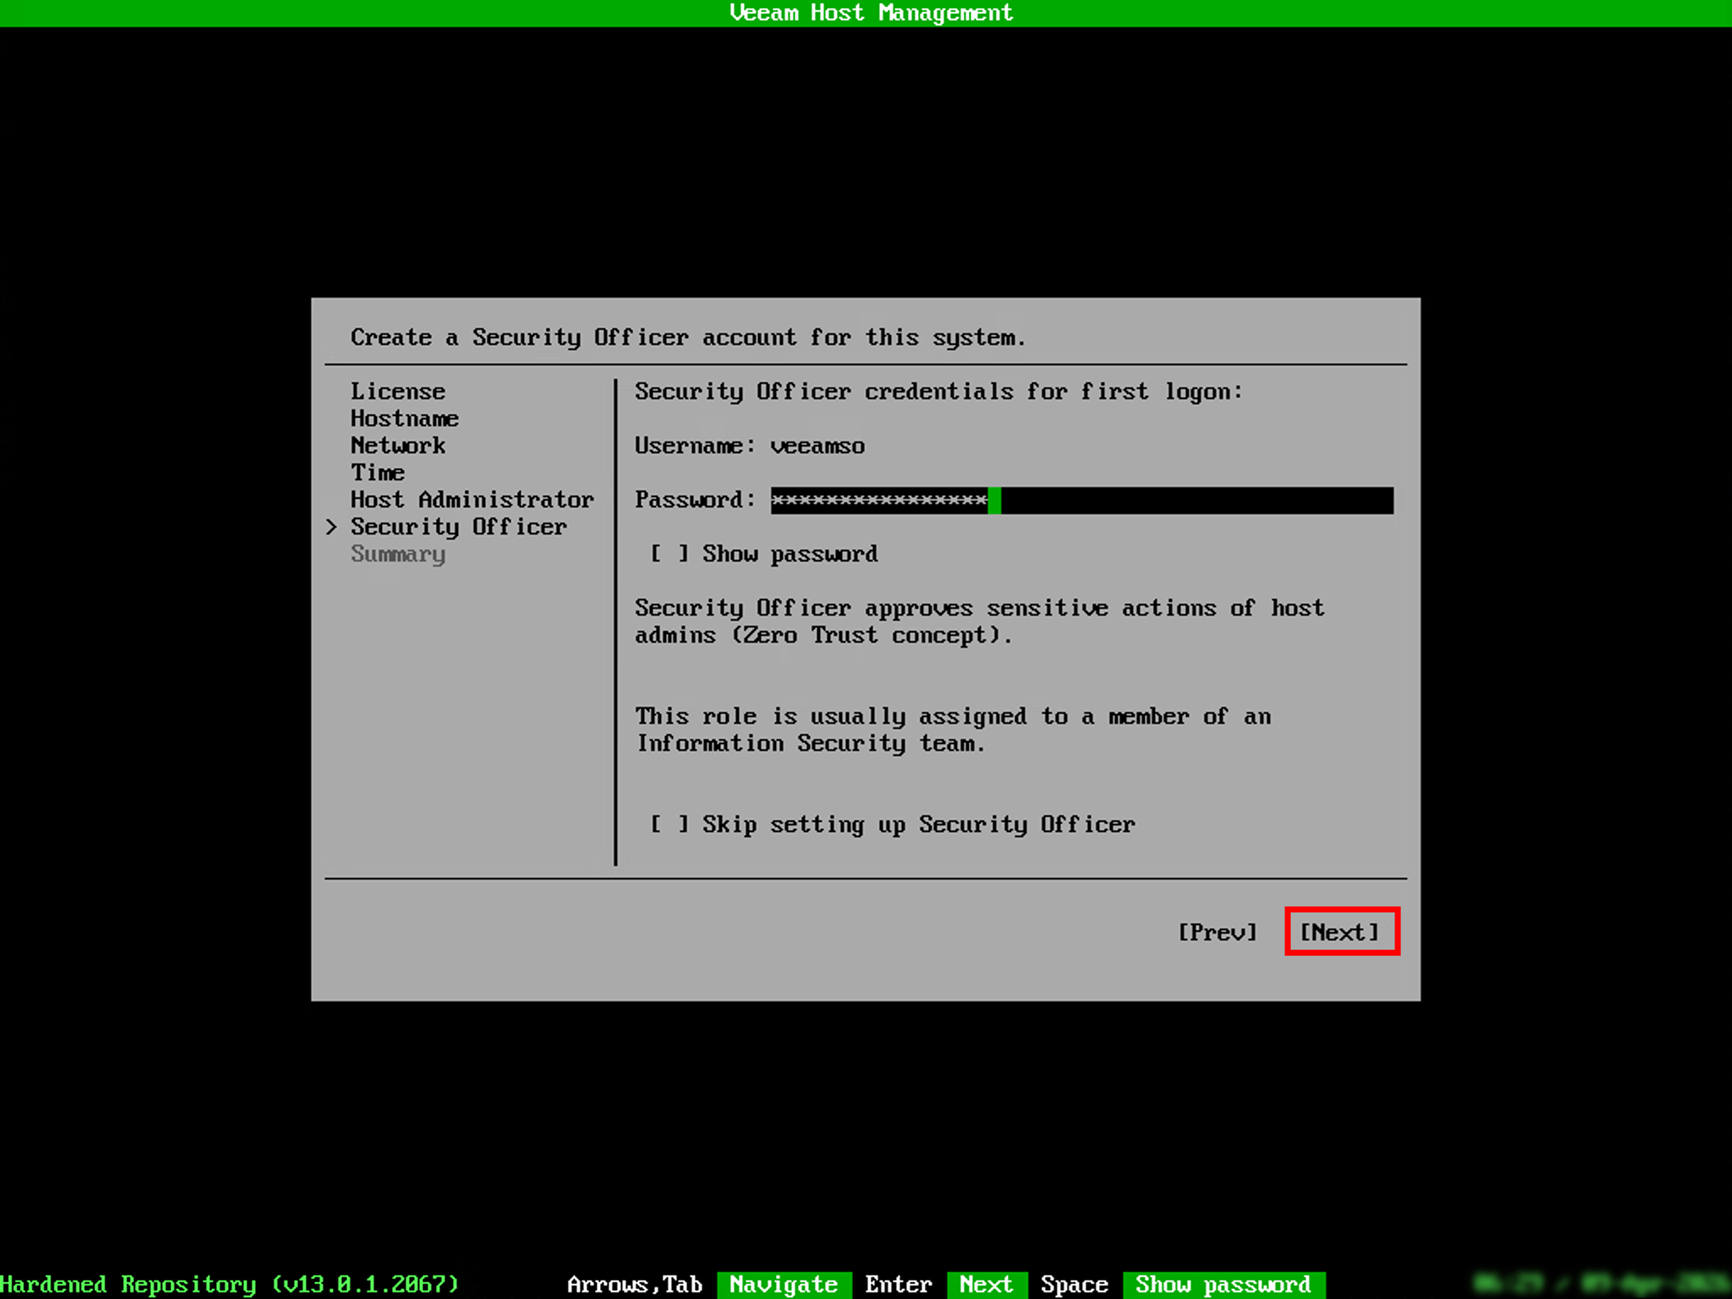Screen dimensions: 1732x1299
Task: Click the Navigate hint in status bar
Action: (x=784, y=1284)
